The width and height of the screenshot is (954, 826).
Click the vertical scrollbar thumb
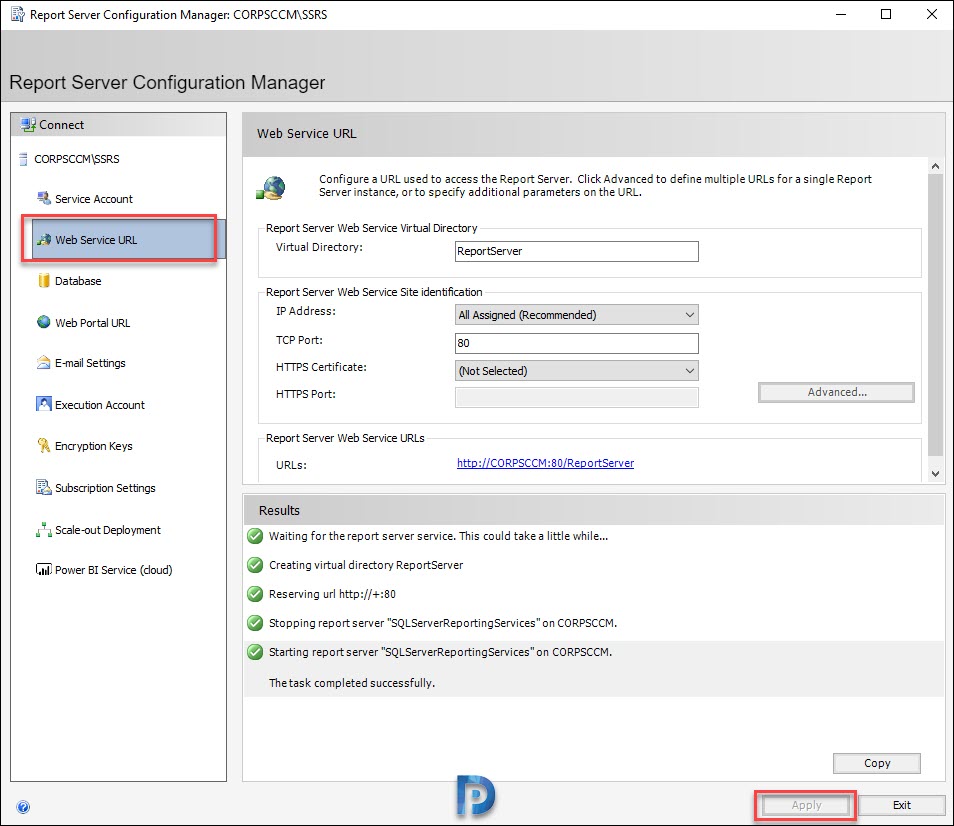pos(935,314)
